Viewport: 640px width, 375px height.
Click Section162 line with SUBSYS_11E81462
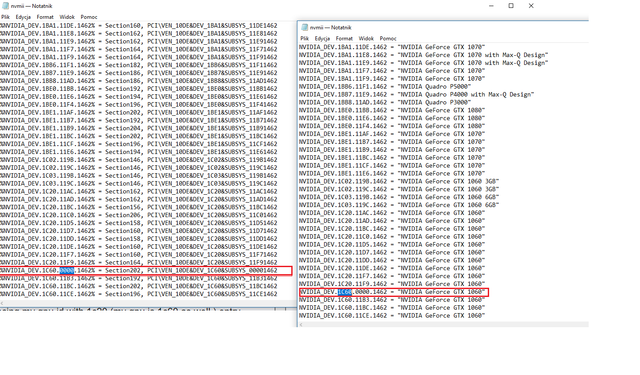point(138,33)
